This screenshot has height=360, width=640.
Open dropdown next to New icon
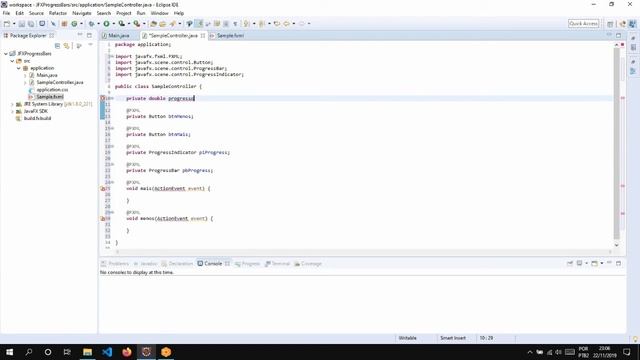click(x=14, y=24)
